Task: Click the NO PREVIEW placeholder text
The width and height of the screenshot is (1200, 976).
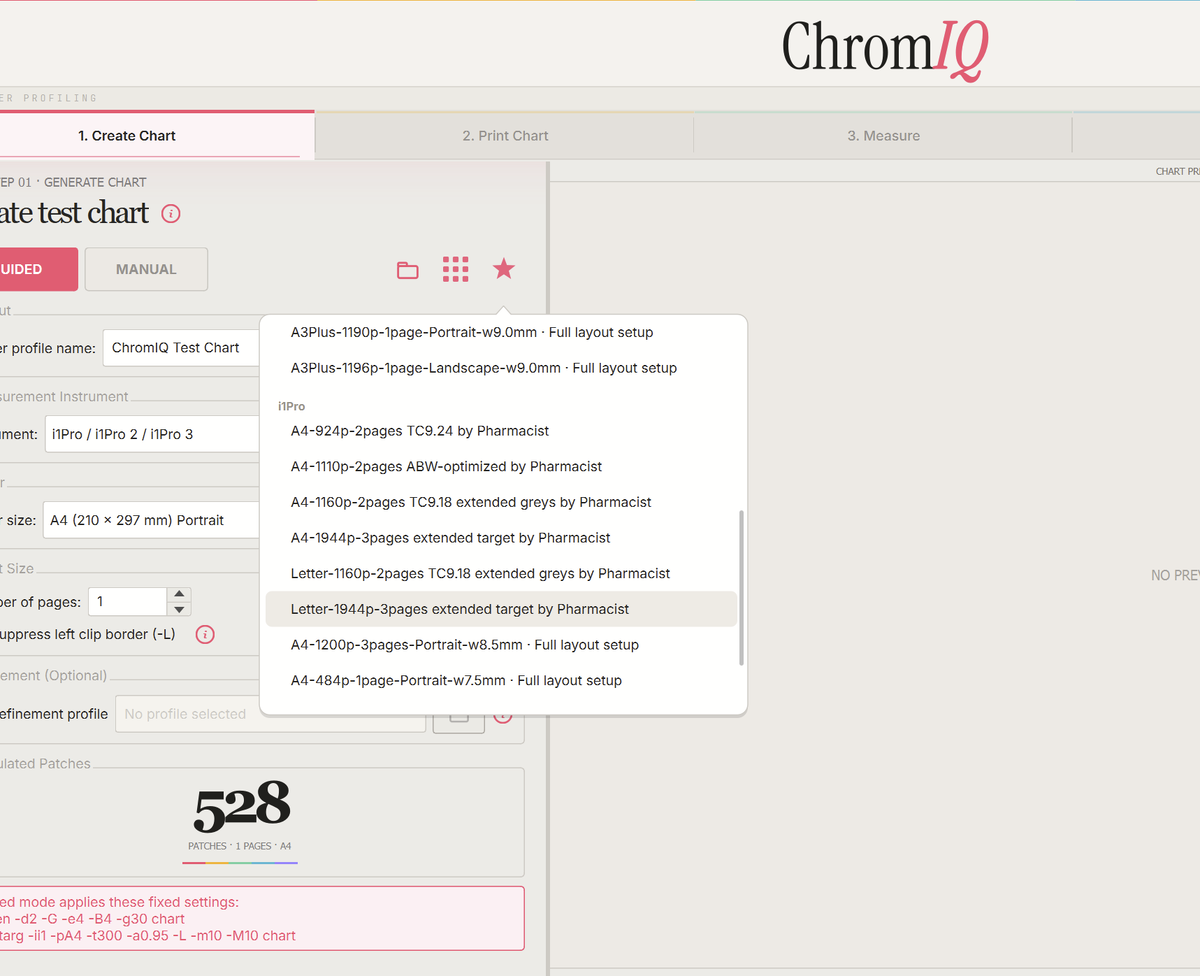Action: [x=1175, y=575]
